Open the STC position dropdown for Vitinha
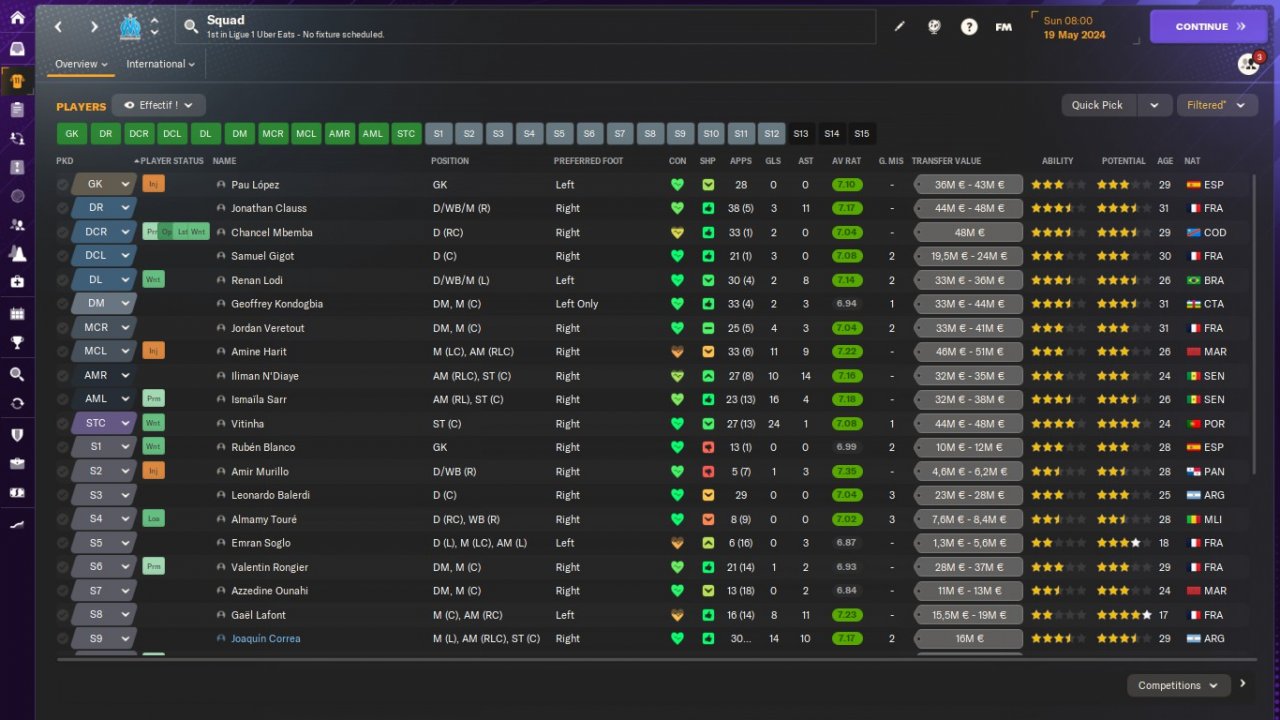The width and height of the screenshot is (1280, 720). 103,424
